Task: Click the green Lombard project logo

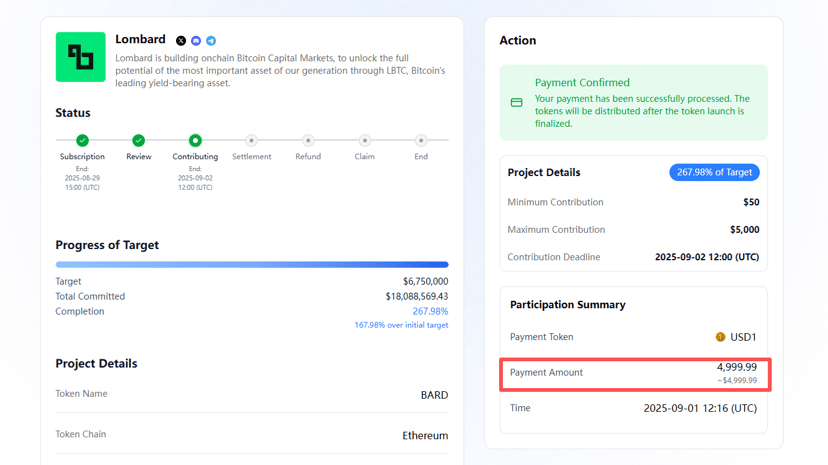Action: click(80, 57)
